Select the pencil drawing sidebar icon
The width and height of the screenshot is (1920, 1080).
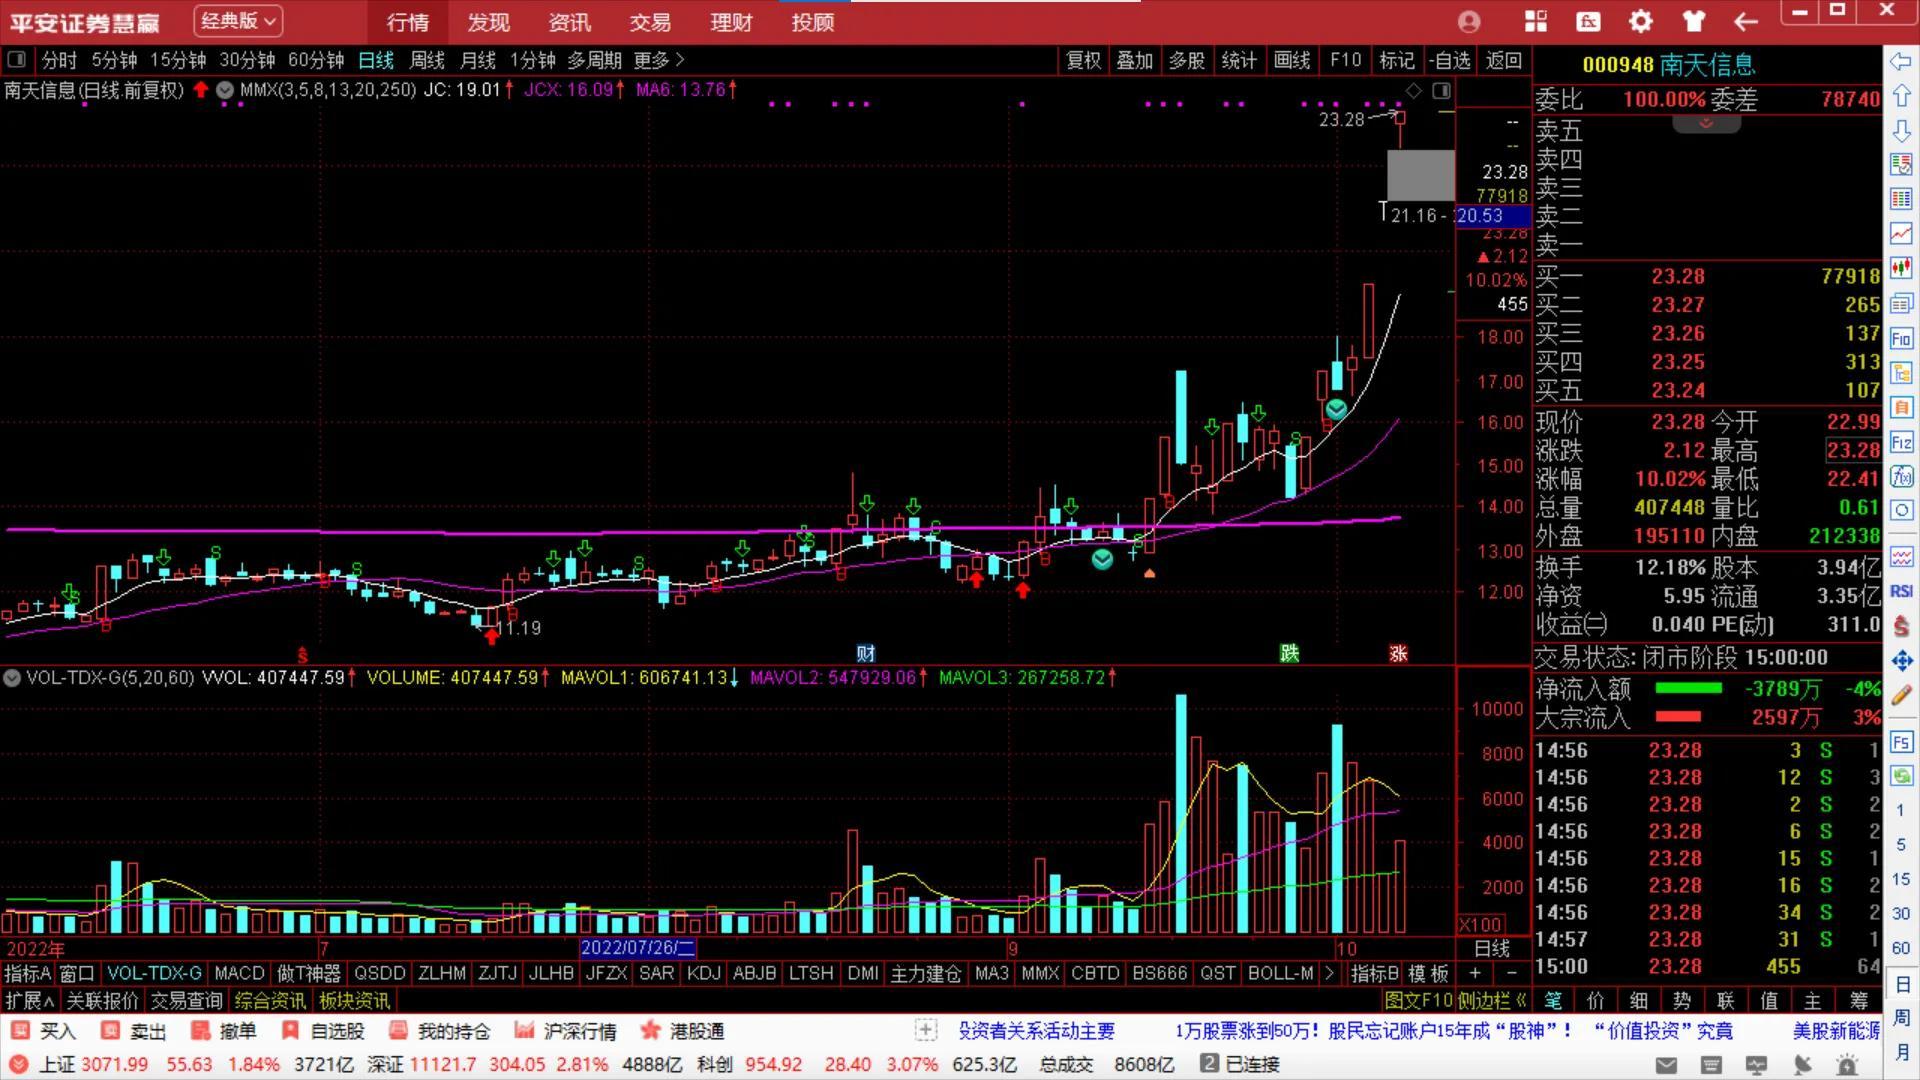1901,694
